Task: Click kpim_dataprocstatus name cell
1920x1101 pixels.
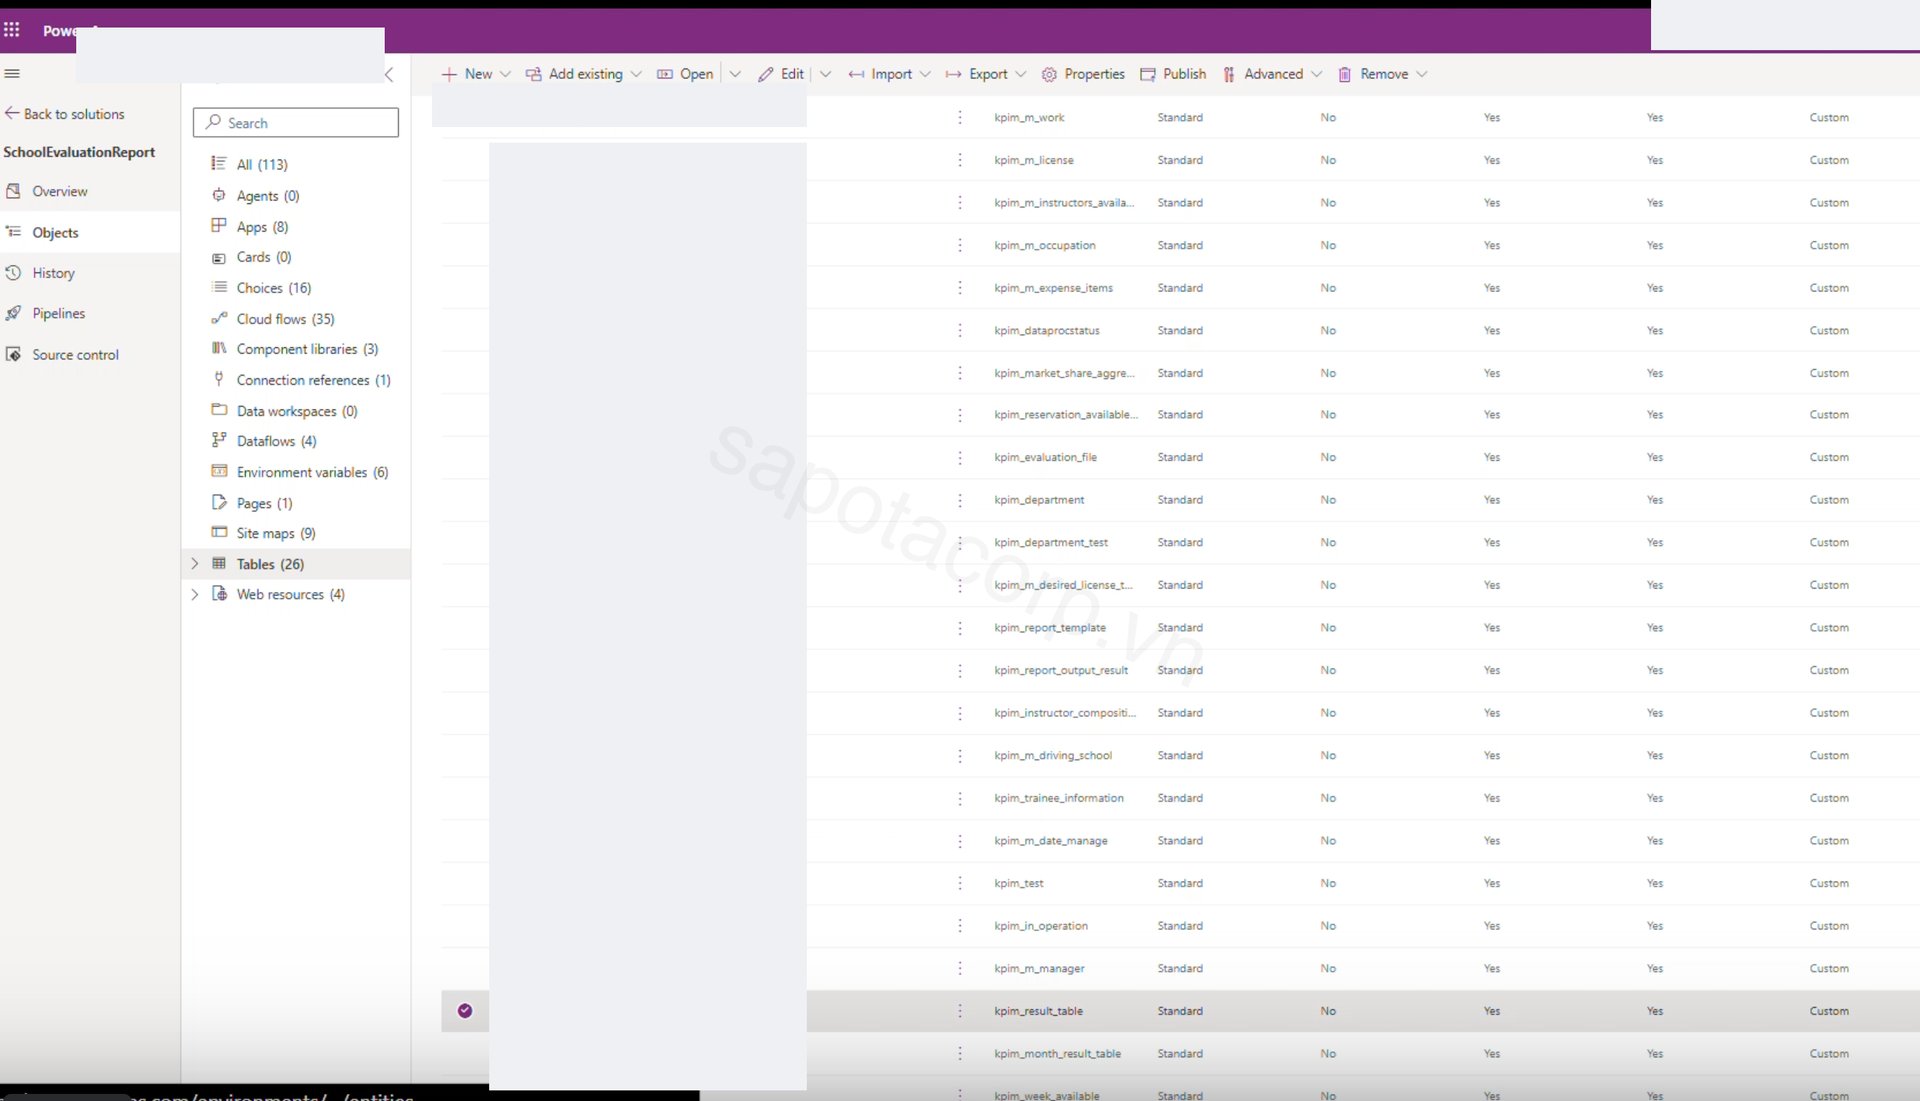Action: [x=1047, y=330]
